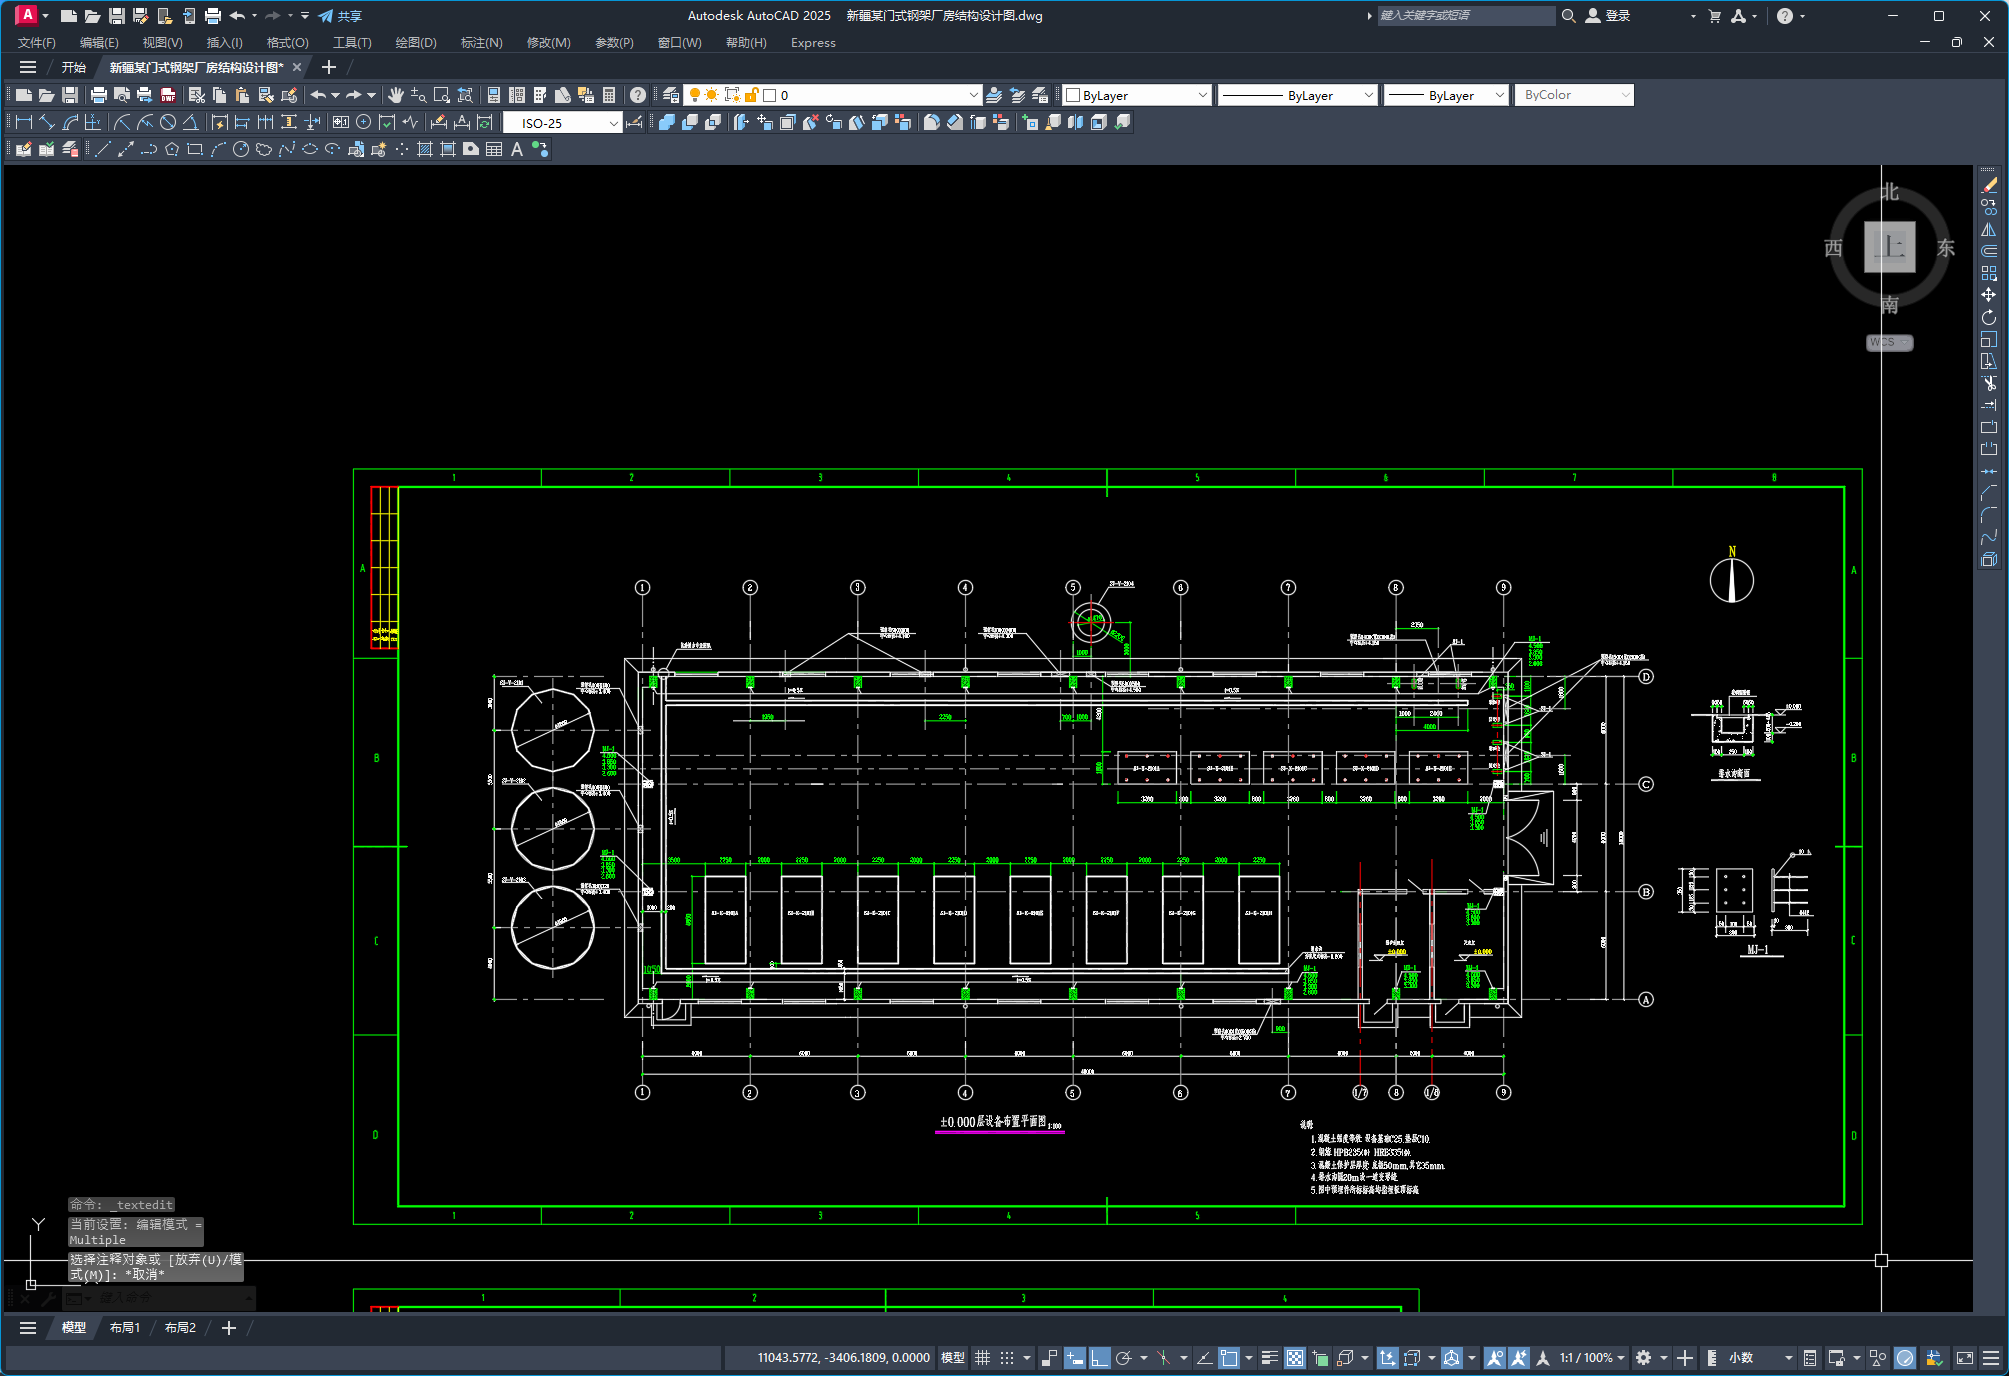Toggle Clean Screen in status bar
The image size is (2009, 1376).
[1965, 1358]
